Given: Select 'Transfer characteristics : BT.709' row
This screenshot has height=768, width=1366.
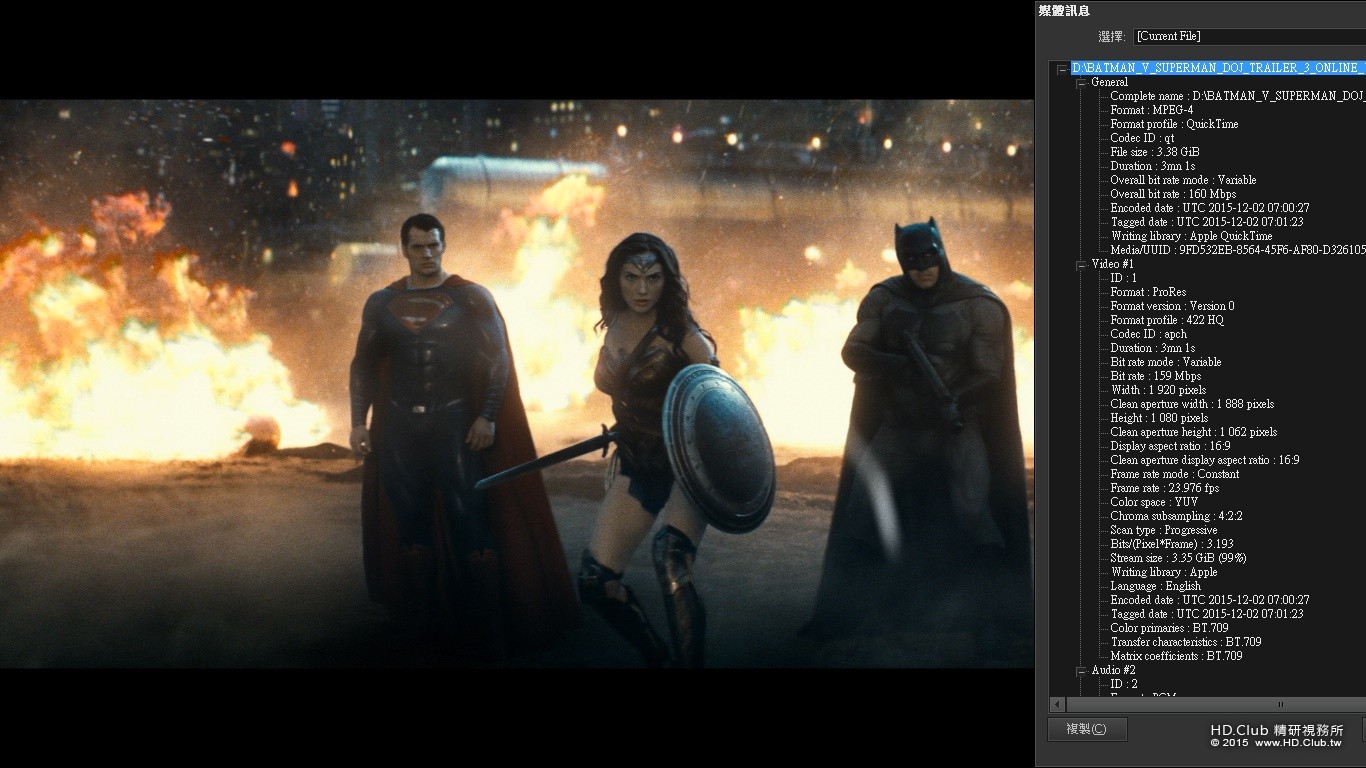Looking at the screenshot, I should click(x=1186, y=642).
